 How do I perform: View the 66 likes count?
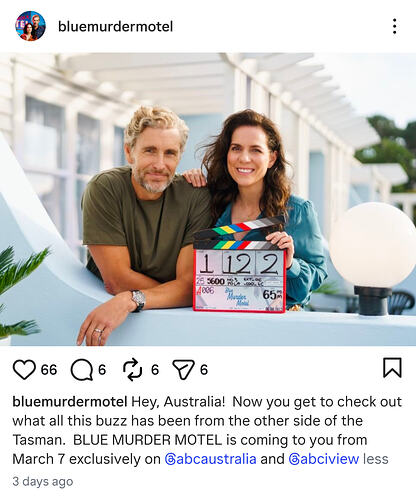tap(49, 370)
